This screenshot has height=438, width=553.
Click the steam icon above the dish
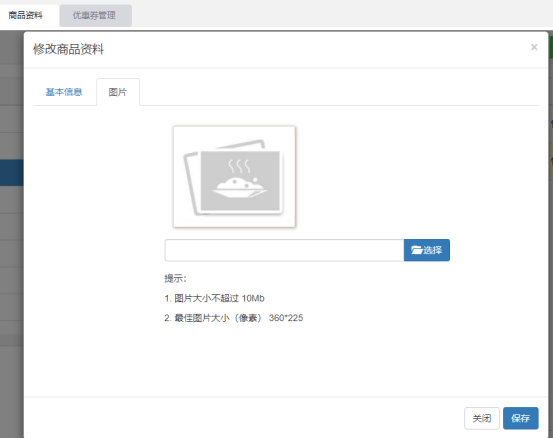pos(239,166)
